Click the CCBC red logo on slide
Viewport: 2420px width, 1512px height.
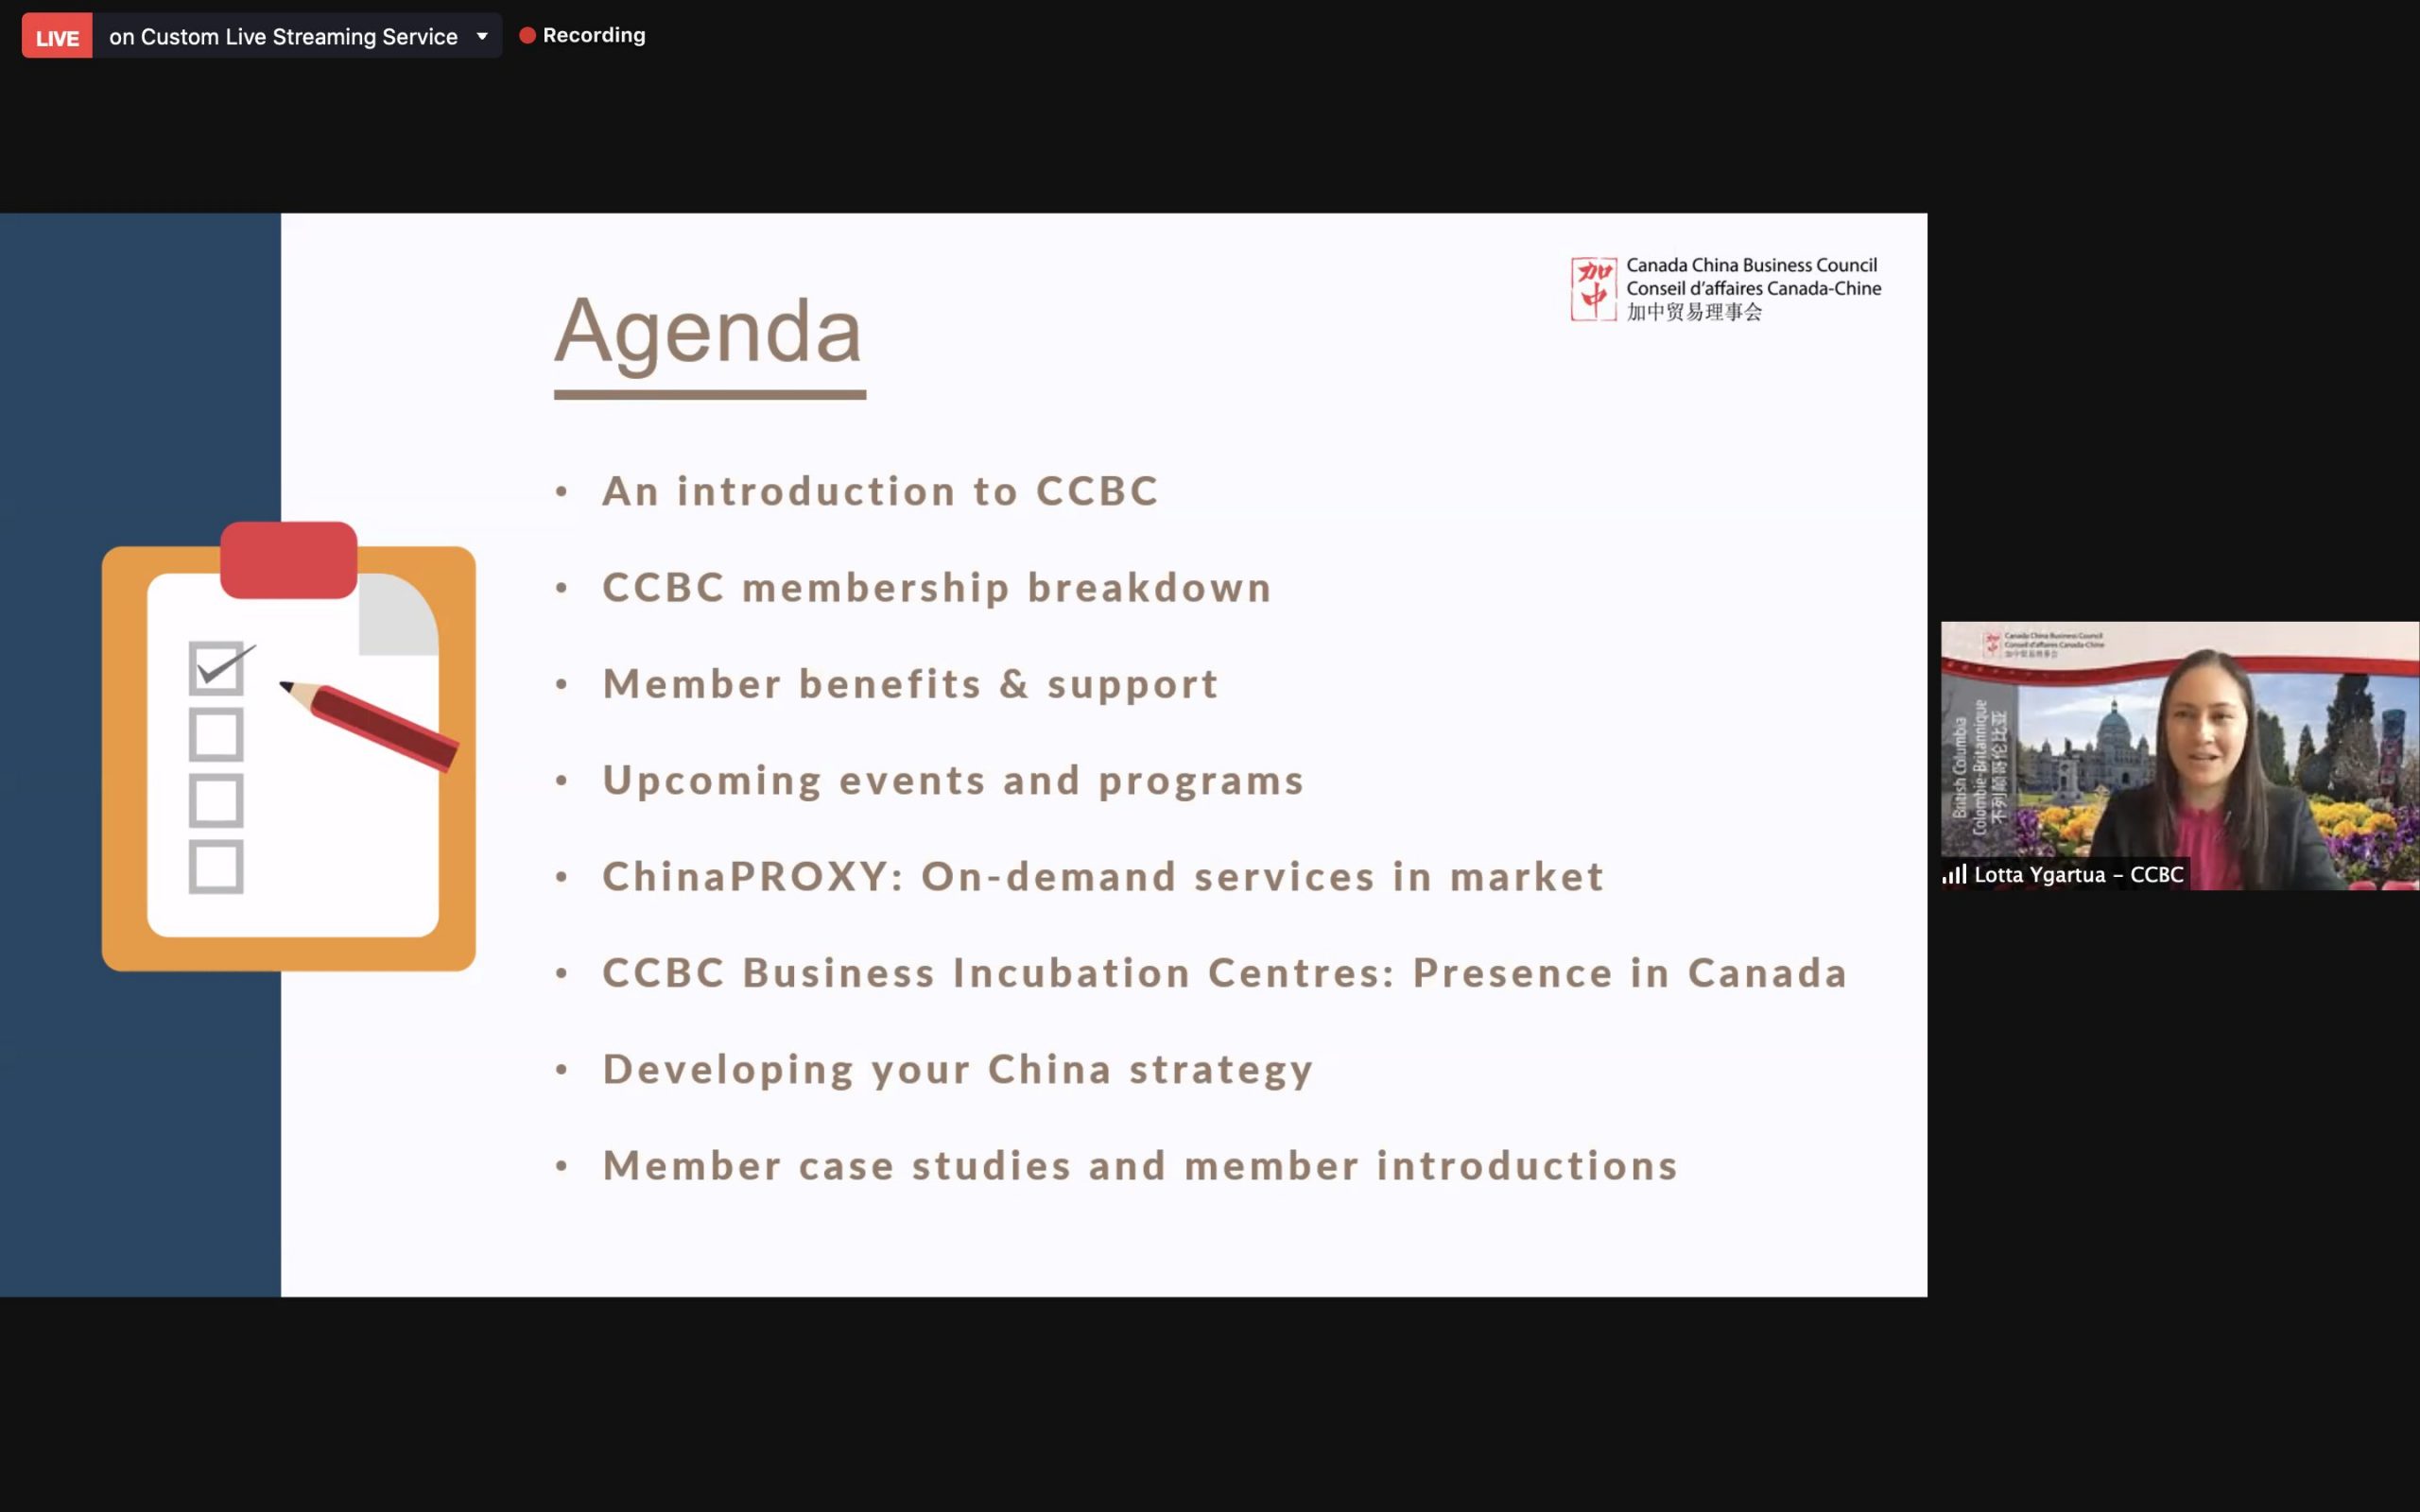(1593, 289)
